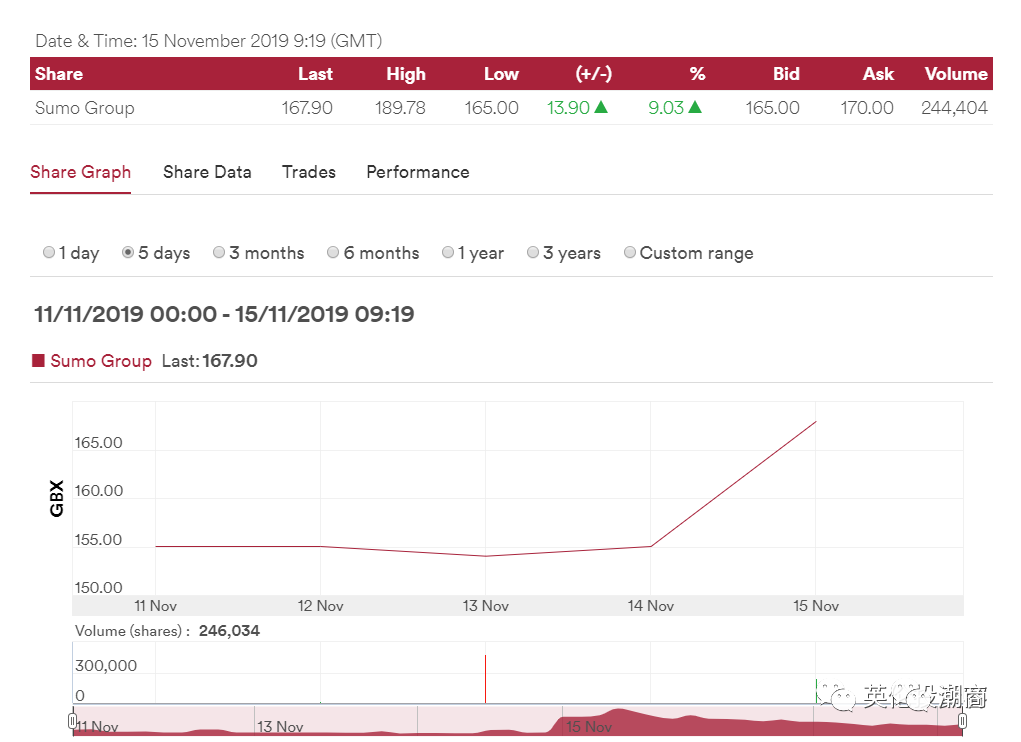
Task: Click the Sumo Group legend label
Action: point(101,361)
